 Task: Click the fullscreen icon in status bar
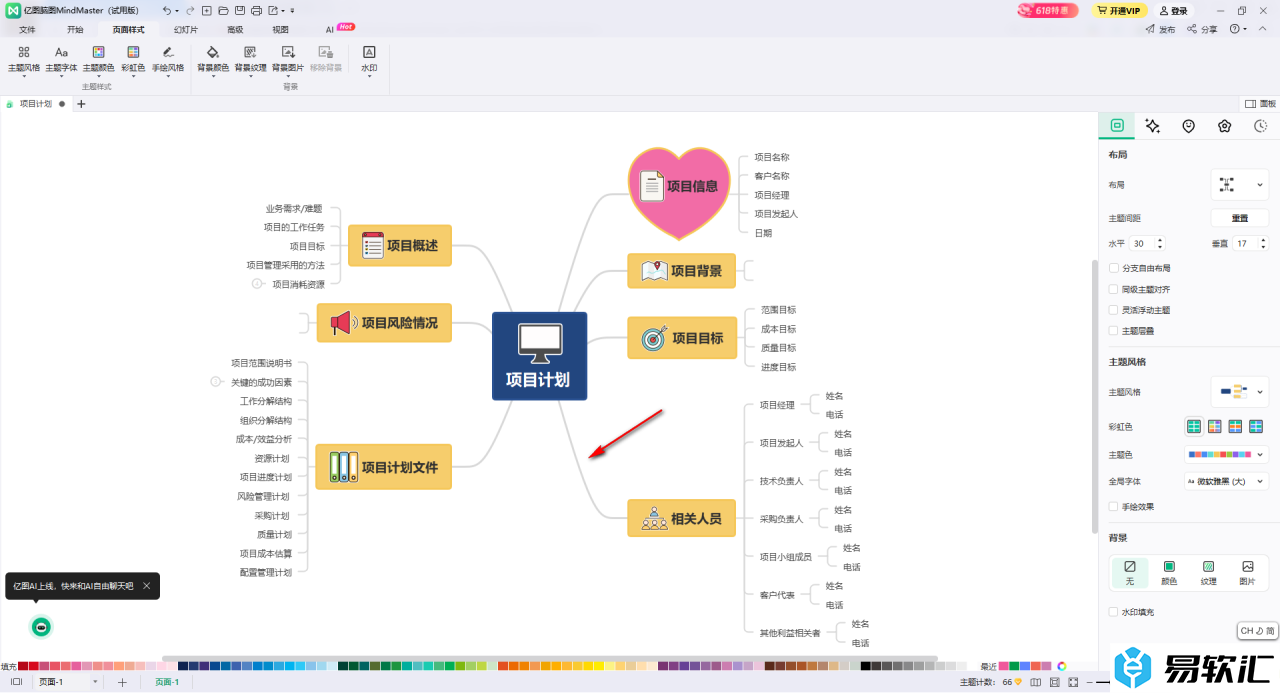point(1073,682)
